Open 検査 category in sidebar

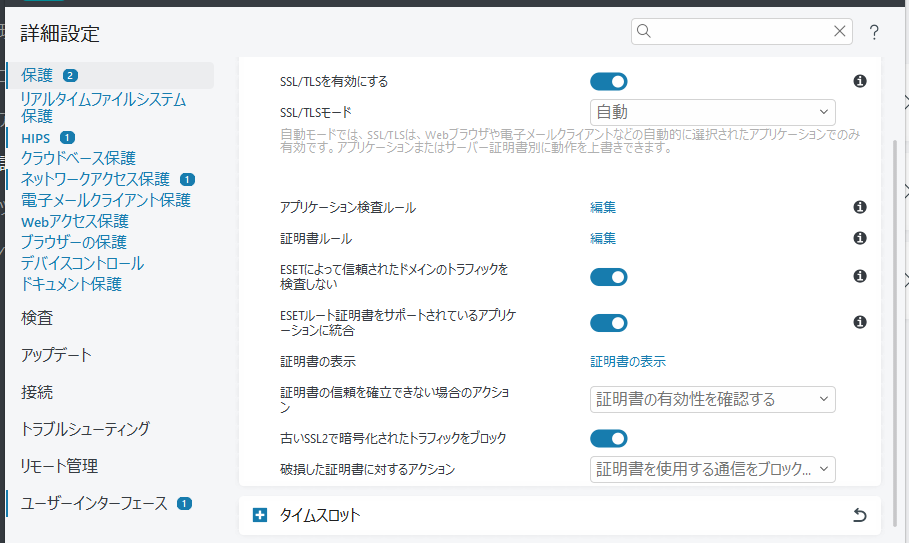pyautogui.click(x=37, y=318)
